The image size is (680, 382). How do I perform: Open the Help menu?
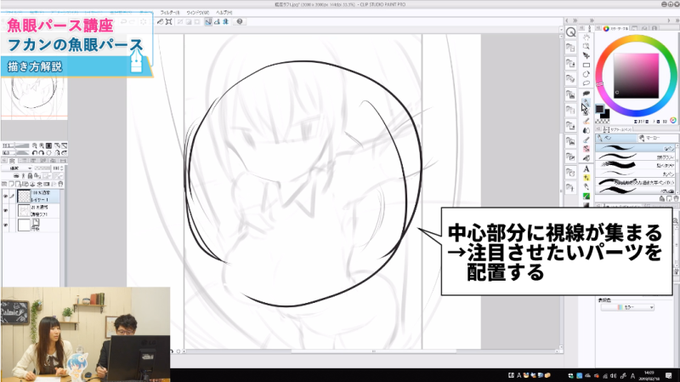(x=224, y=13)
